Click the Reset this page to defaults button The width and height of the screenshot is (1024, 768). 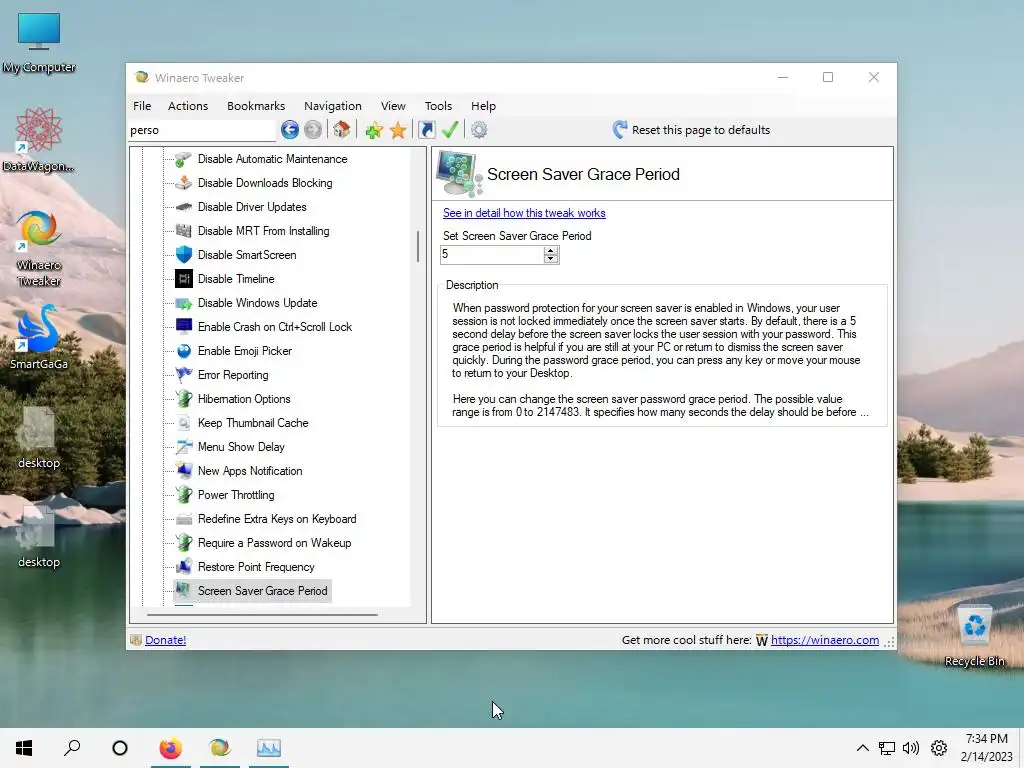(x=692, y=130)
